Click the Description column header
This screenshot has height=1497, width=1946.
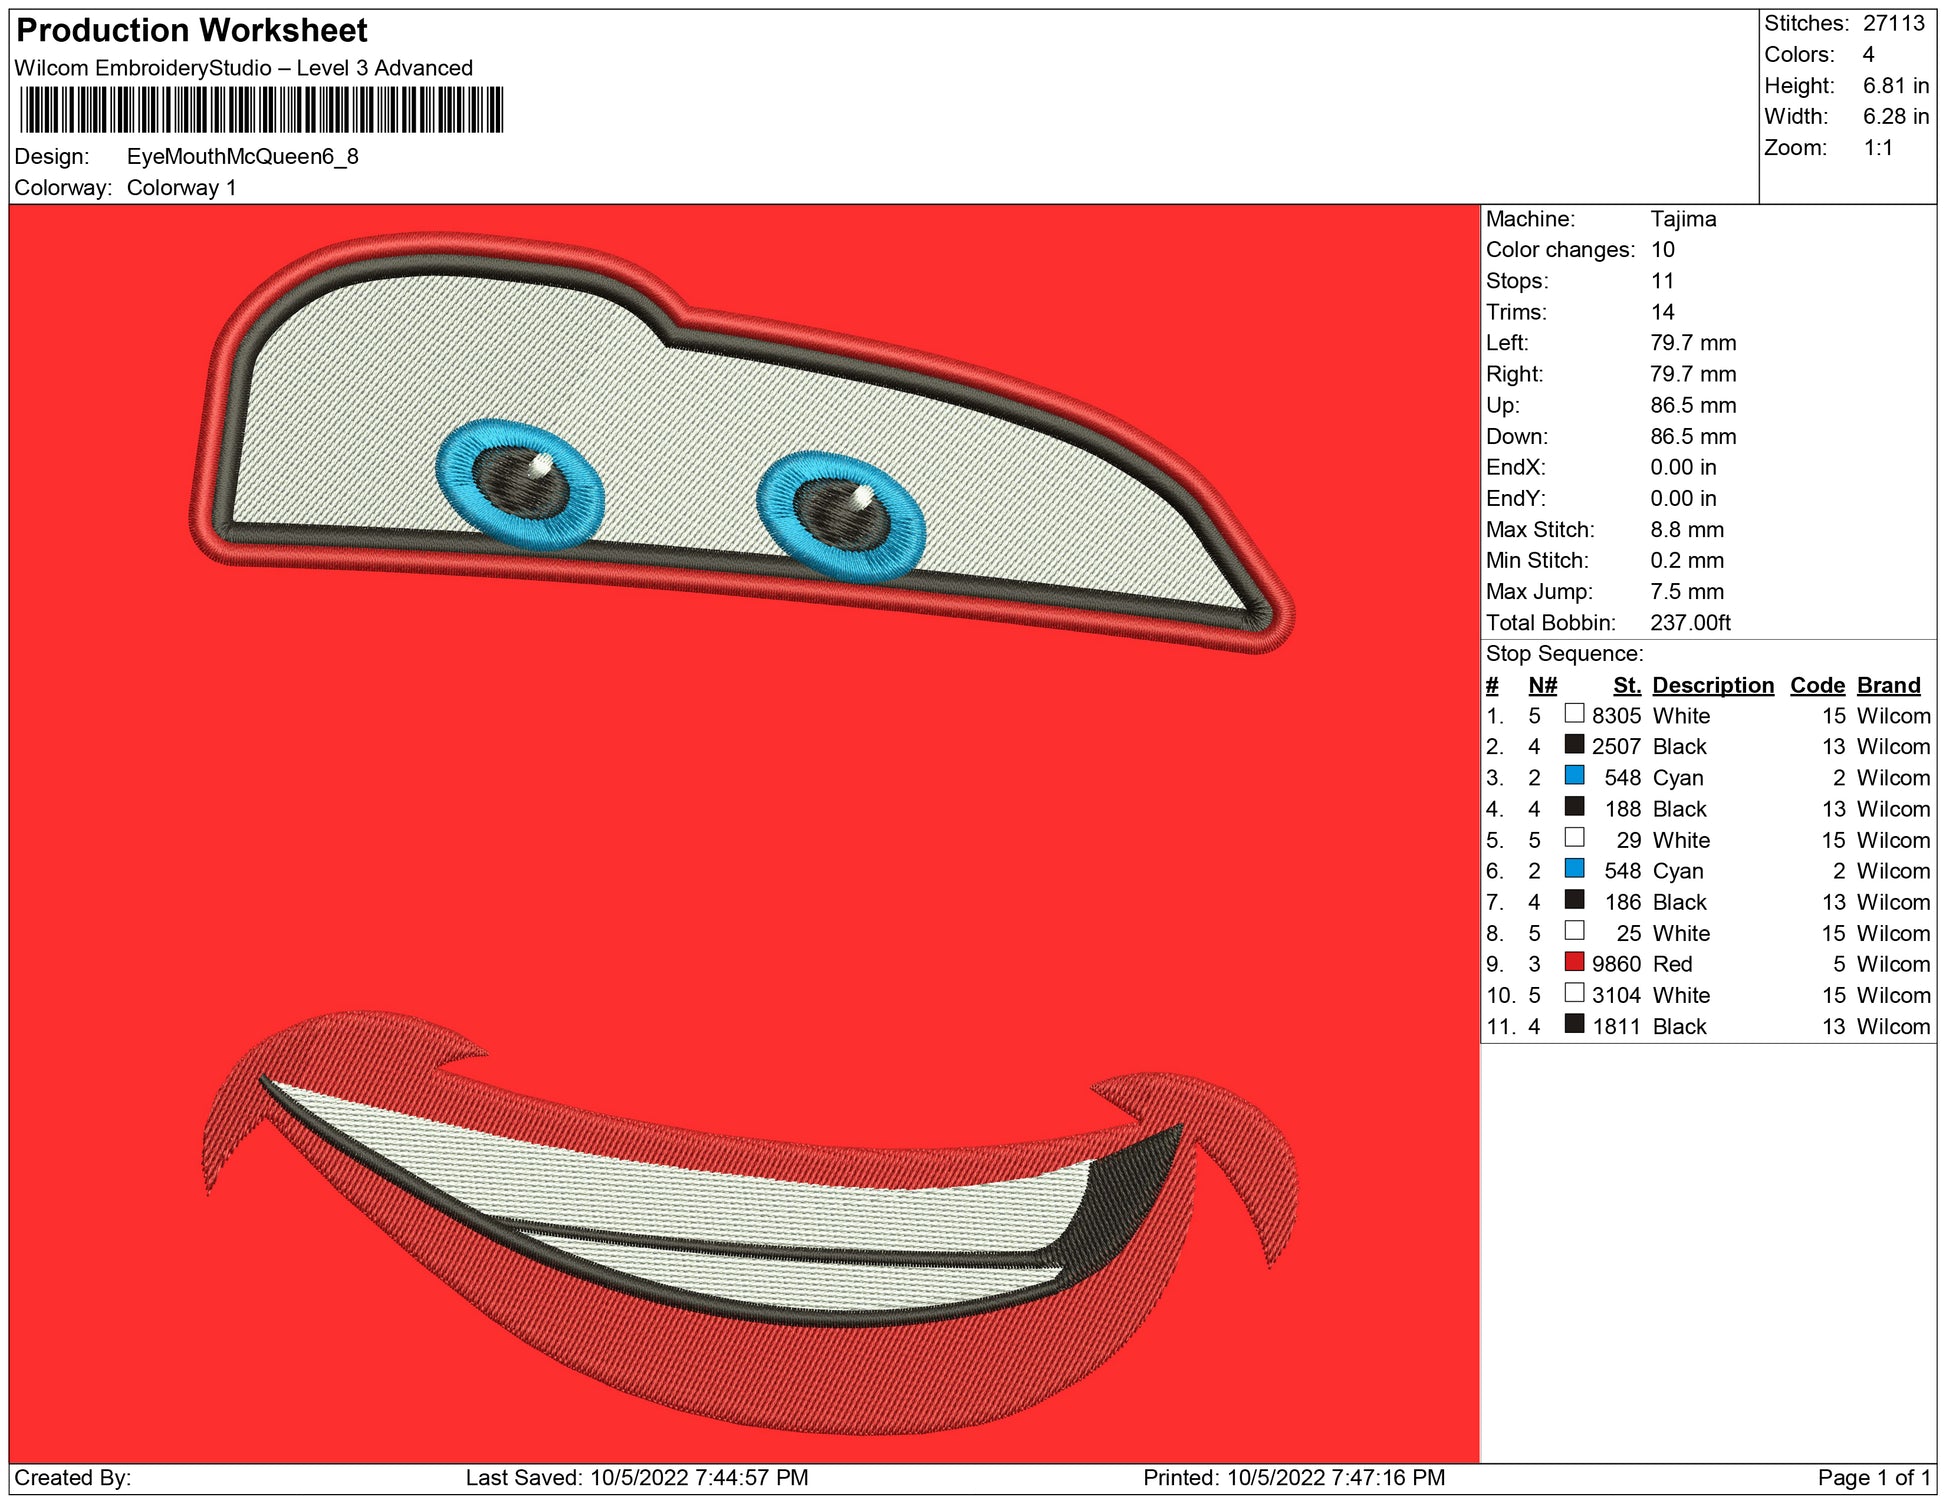1712,685
